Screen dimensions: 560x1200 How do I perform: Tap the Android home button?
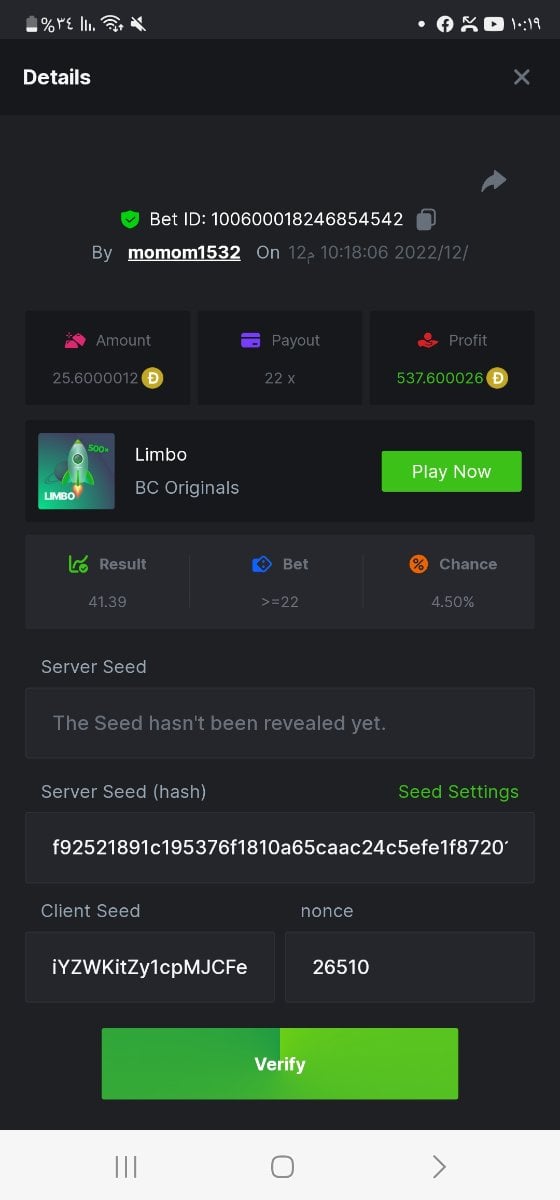282,1166
